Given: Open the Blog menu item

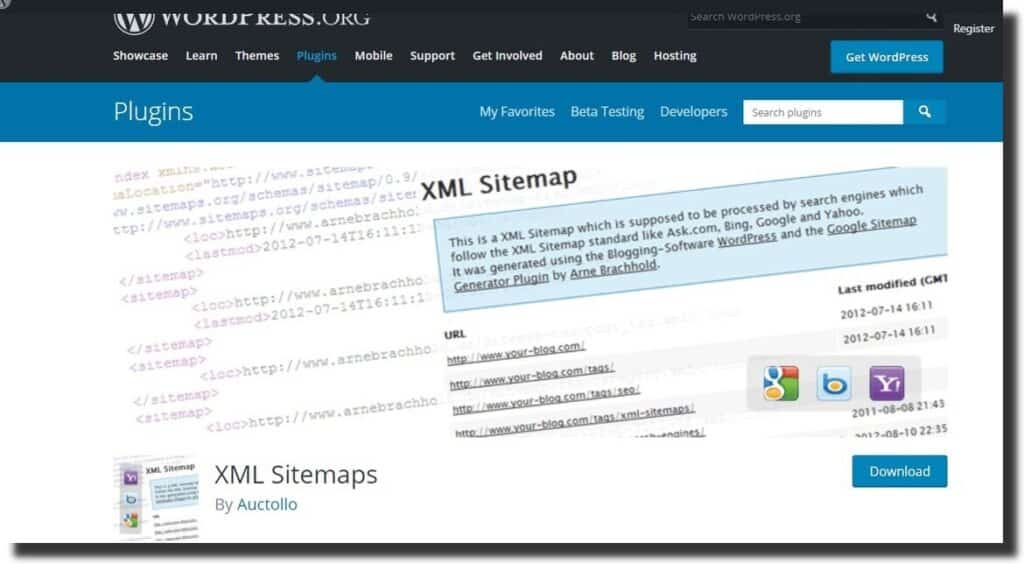Looking at the screenshot, I should coord(624,56).
